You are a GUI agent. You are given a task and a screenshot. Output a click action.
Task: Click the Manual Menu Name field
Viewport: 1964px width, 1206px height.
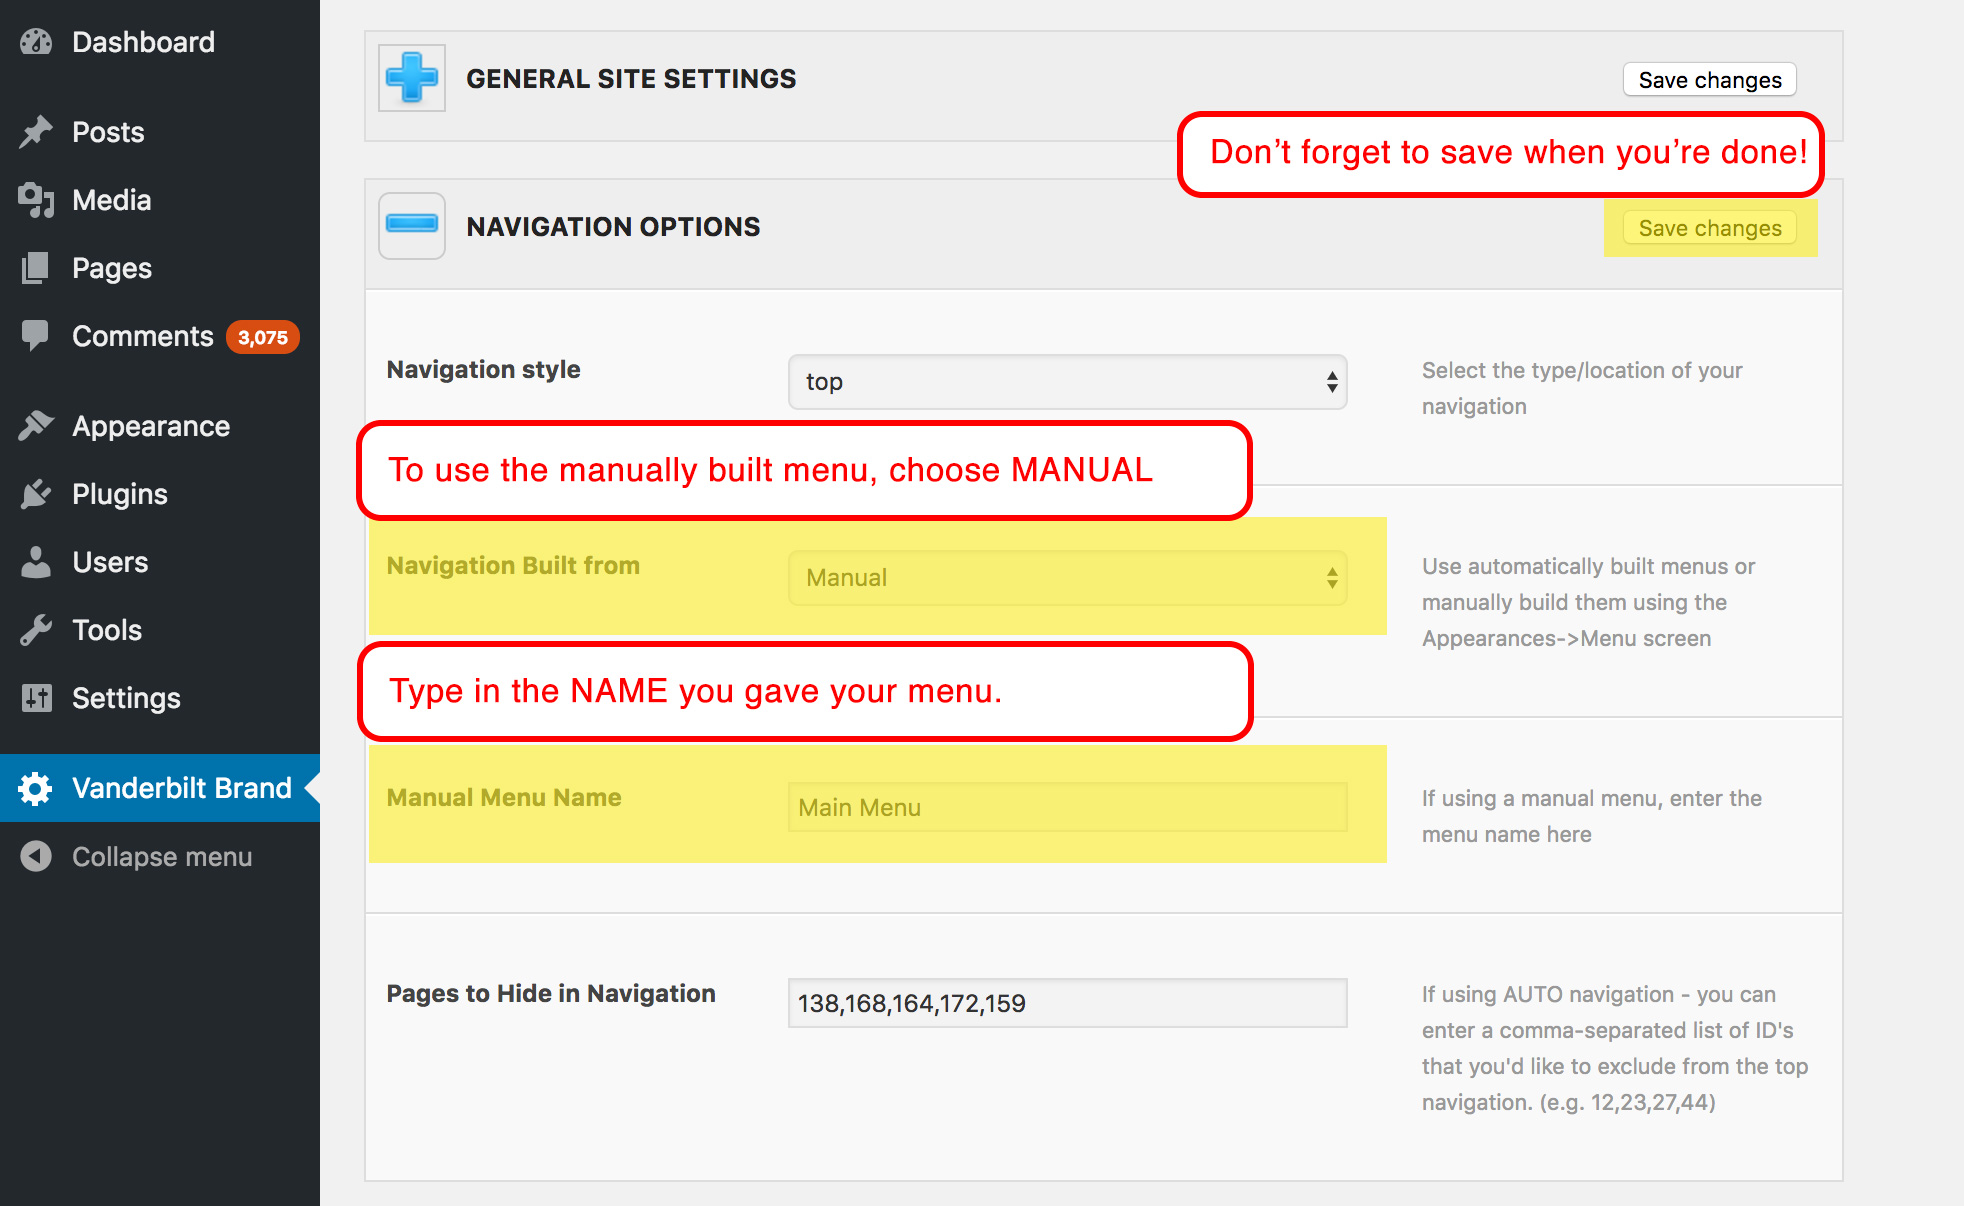pyautogui.click(x=1067, y=807)
